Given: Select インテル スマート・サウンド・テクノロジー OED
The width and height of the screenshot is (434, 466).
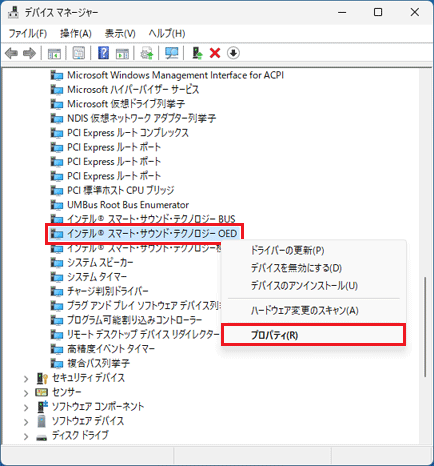Looking at the screenshot, I should tap(152, 234).
